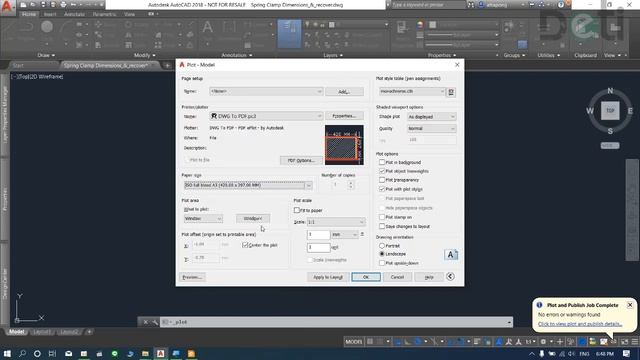
Task: Click the Cancel button in Plot dialog
Action: (x=397, y=277)
